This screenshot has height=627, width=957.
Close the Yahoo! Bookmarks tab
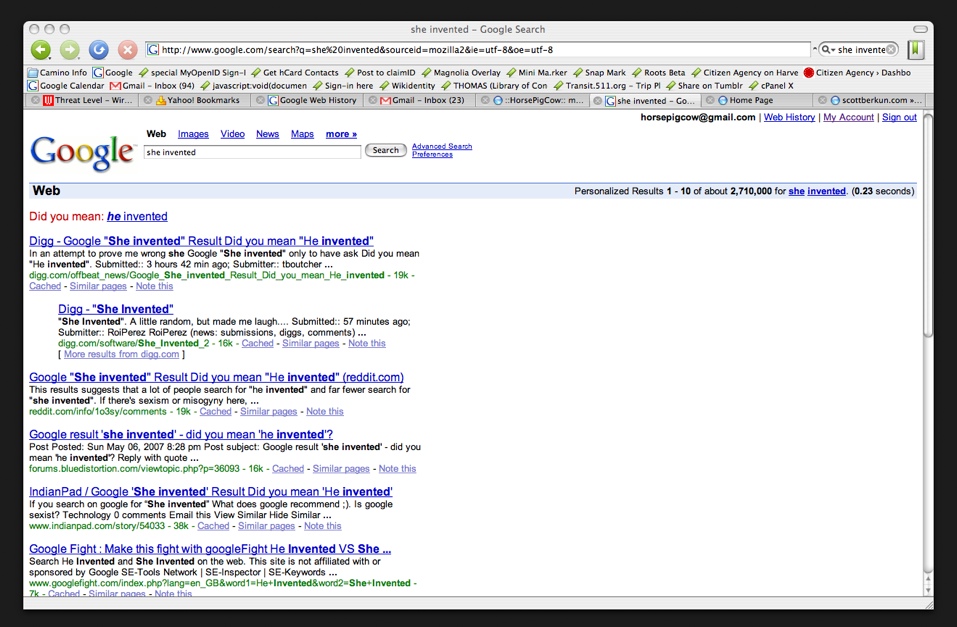pyautogui.click(x=148, y=100)
